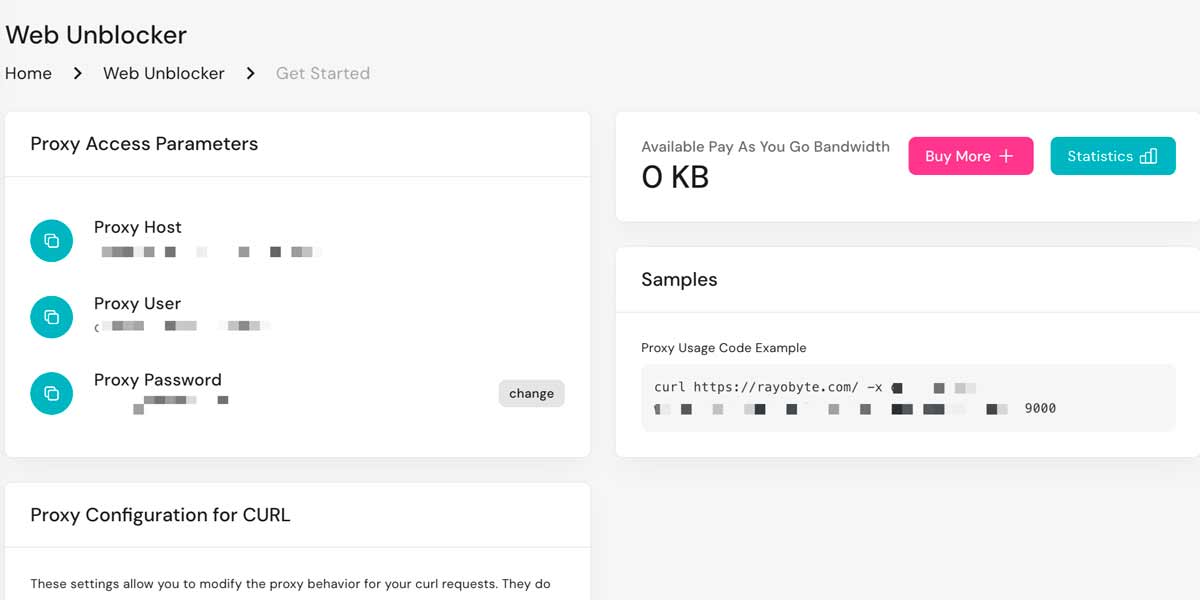Click the blurred Proxy User value
The height and width of the screenshot is (600, 1200).
[182, 326]
